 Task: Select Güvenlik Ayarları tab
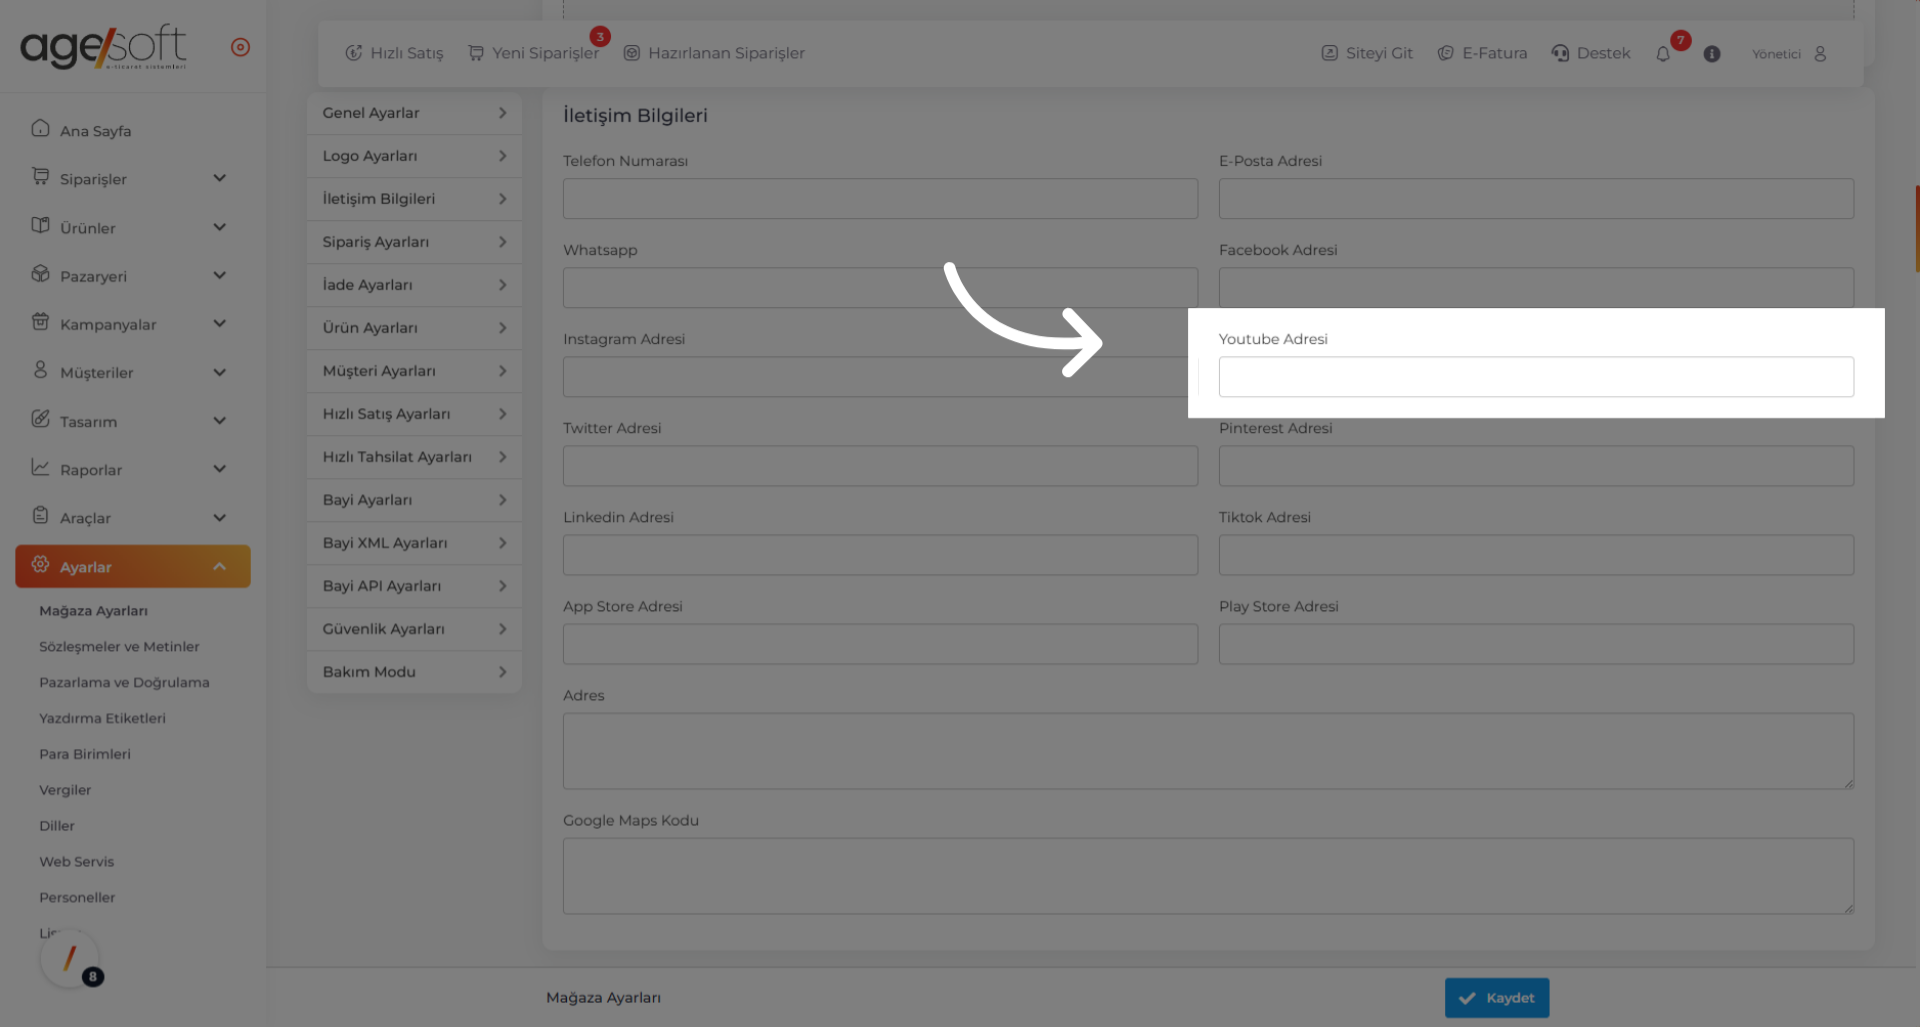414,629
